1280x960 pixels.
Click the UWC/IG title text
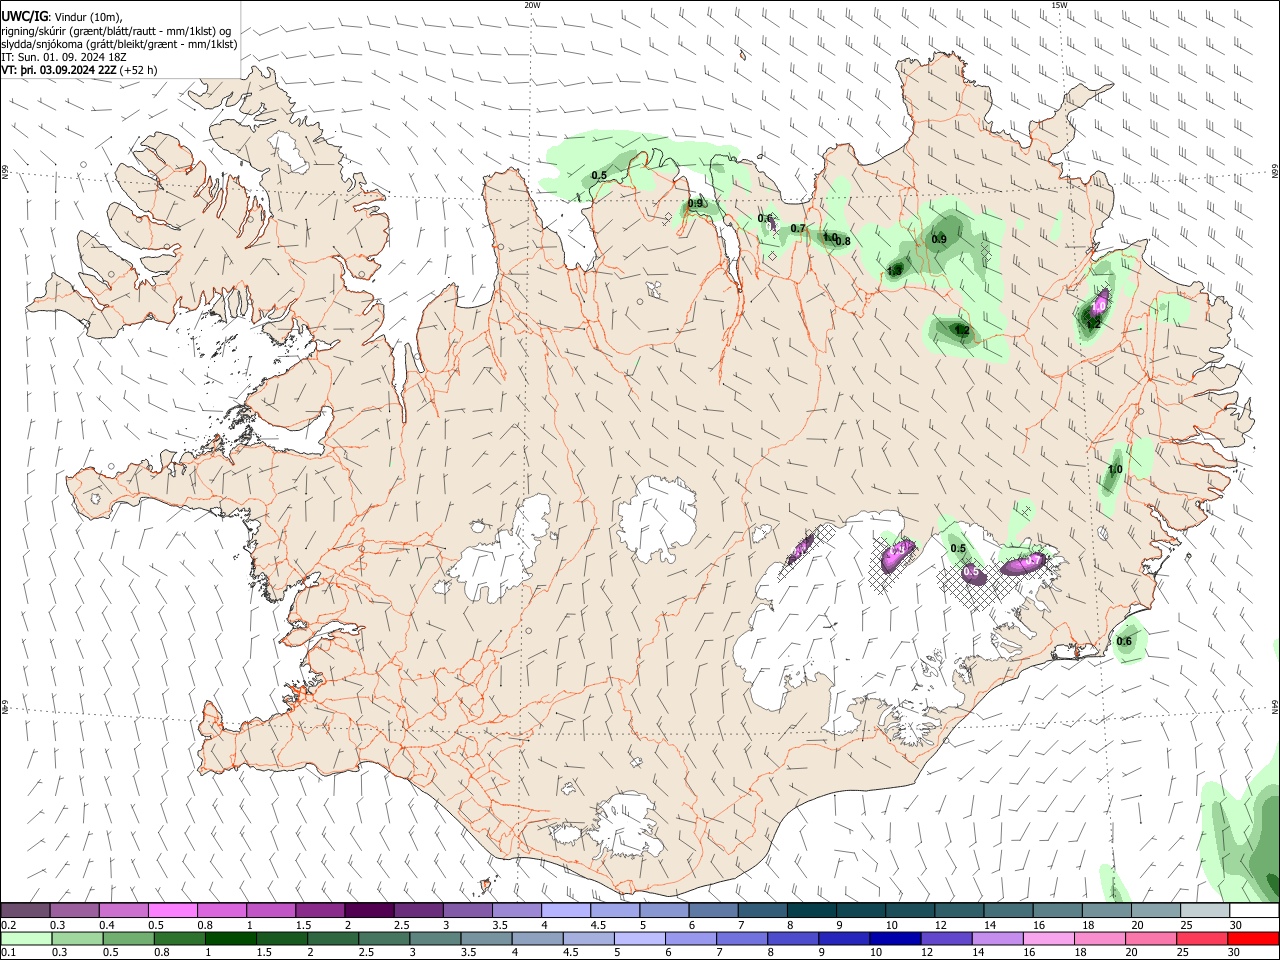coord(24,16)
